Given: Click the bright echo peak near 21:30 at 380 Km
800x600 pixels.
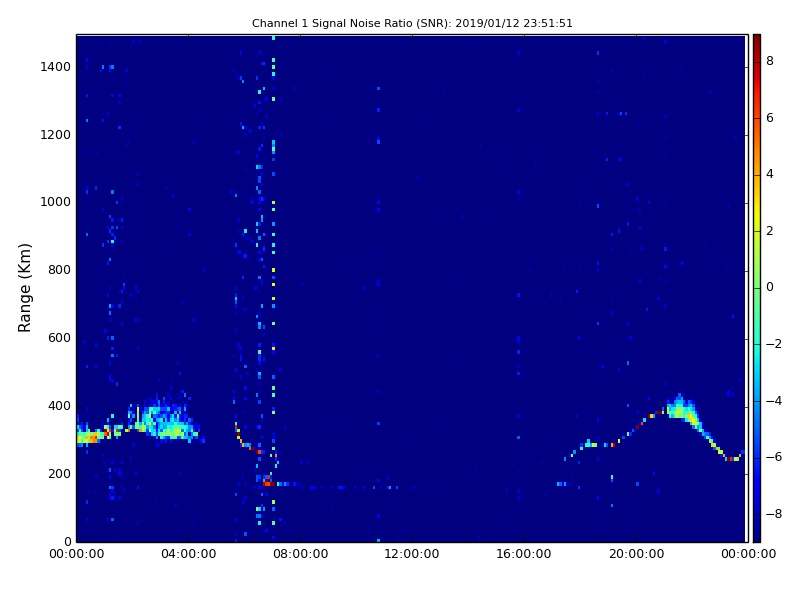Looking at the screenshot, I should click(680, 408).
